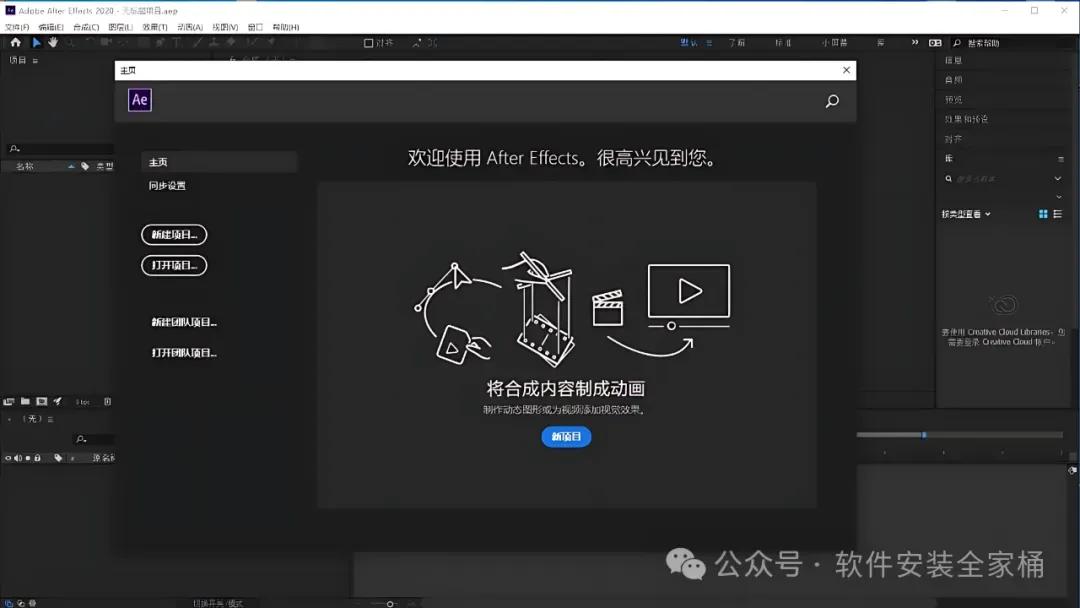This screenshot has height=608, width=1080.
Task: Toggle the eye visibility column in timeline
Action: [x=8, y=458]
